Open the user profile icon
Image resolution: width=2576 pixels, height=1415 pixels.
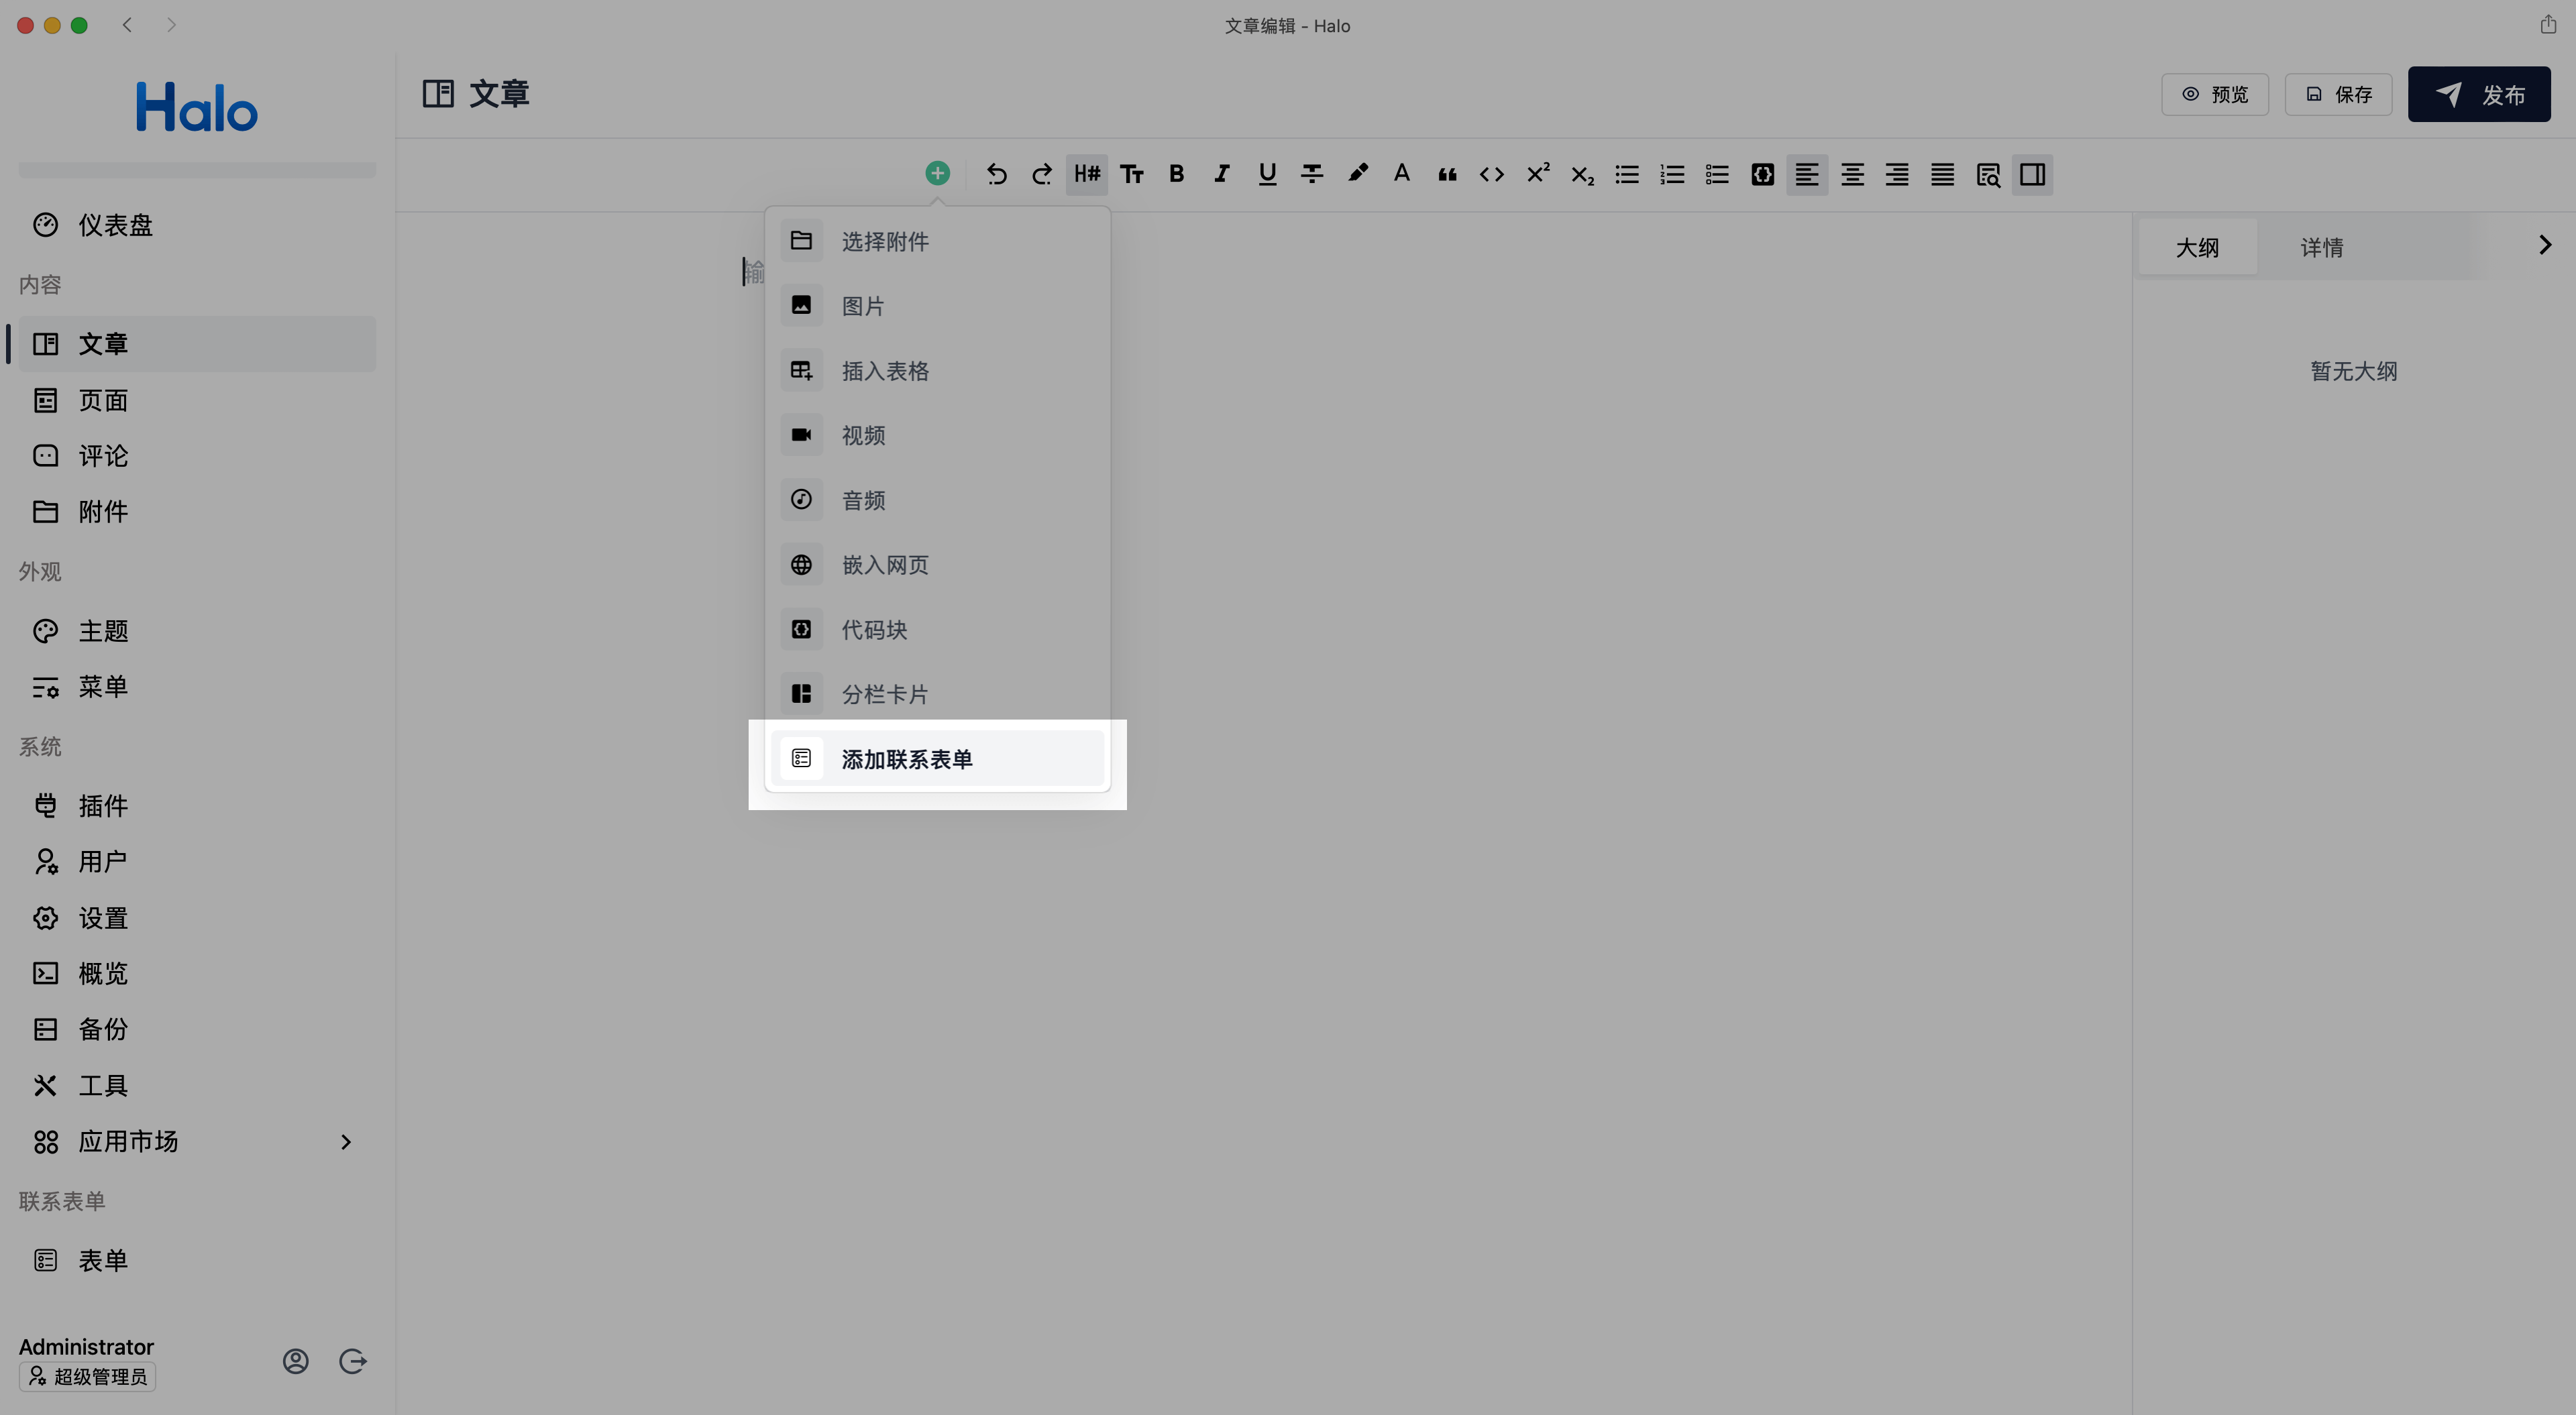tap(295, 1361)
